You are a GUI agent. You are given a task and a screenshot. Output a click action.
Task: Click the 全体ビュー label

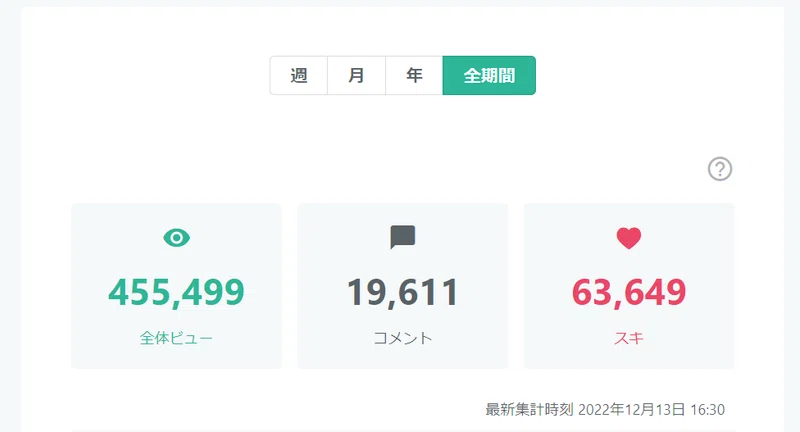pyautogui.click(x=177, y=338)
